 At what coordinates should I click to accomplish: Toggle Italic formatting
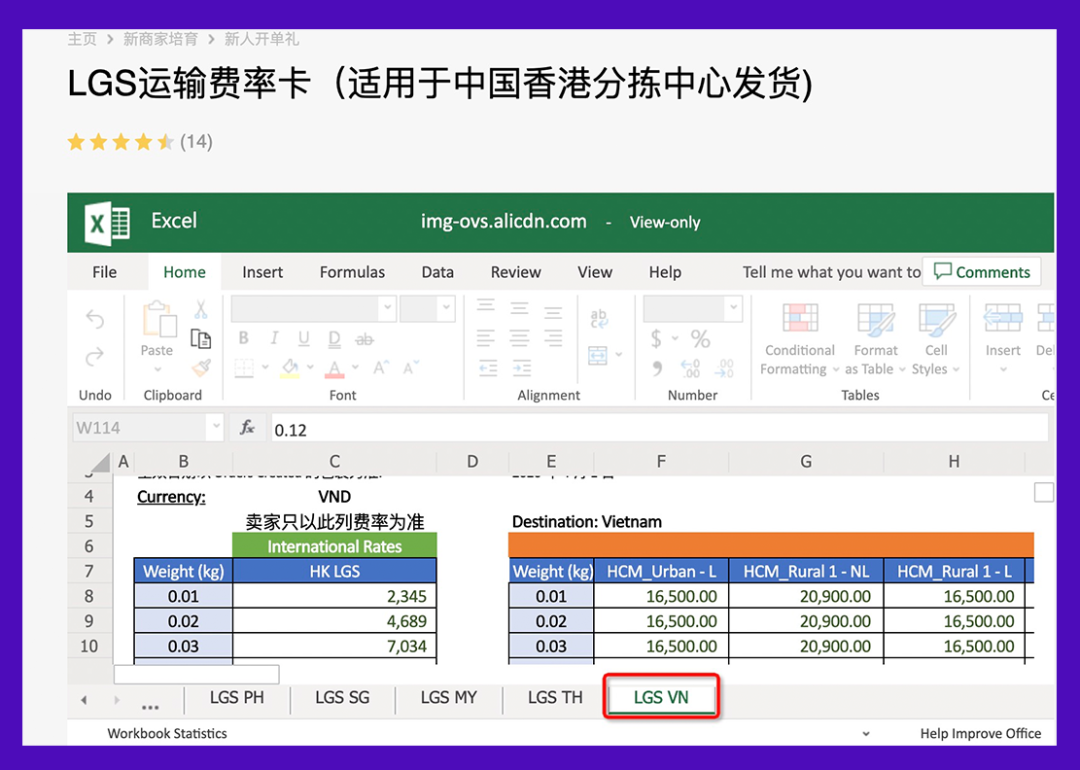[x=274, y=338]
